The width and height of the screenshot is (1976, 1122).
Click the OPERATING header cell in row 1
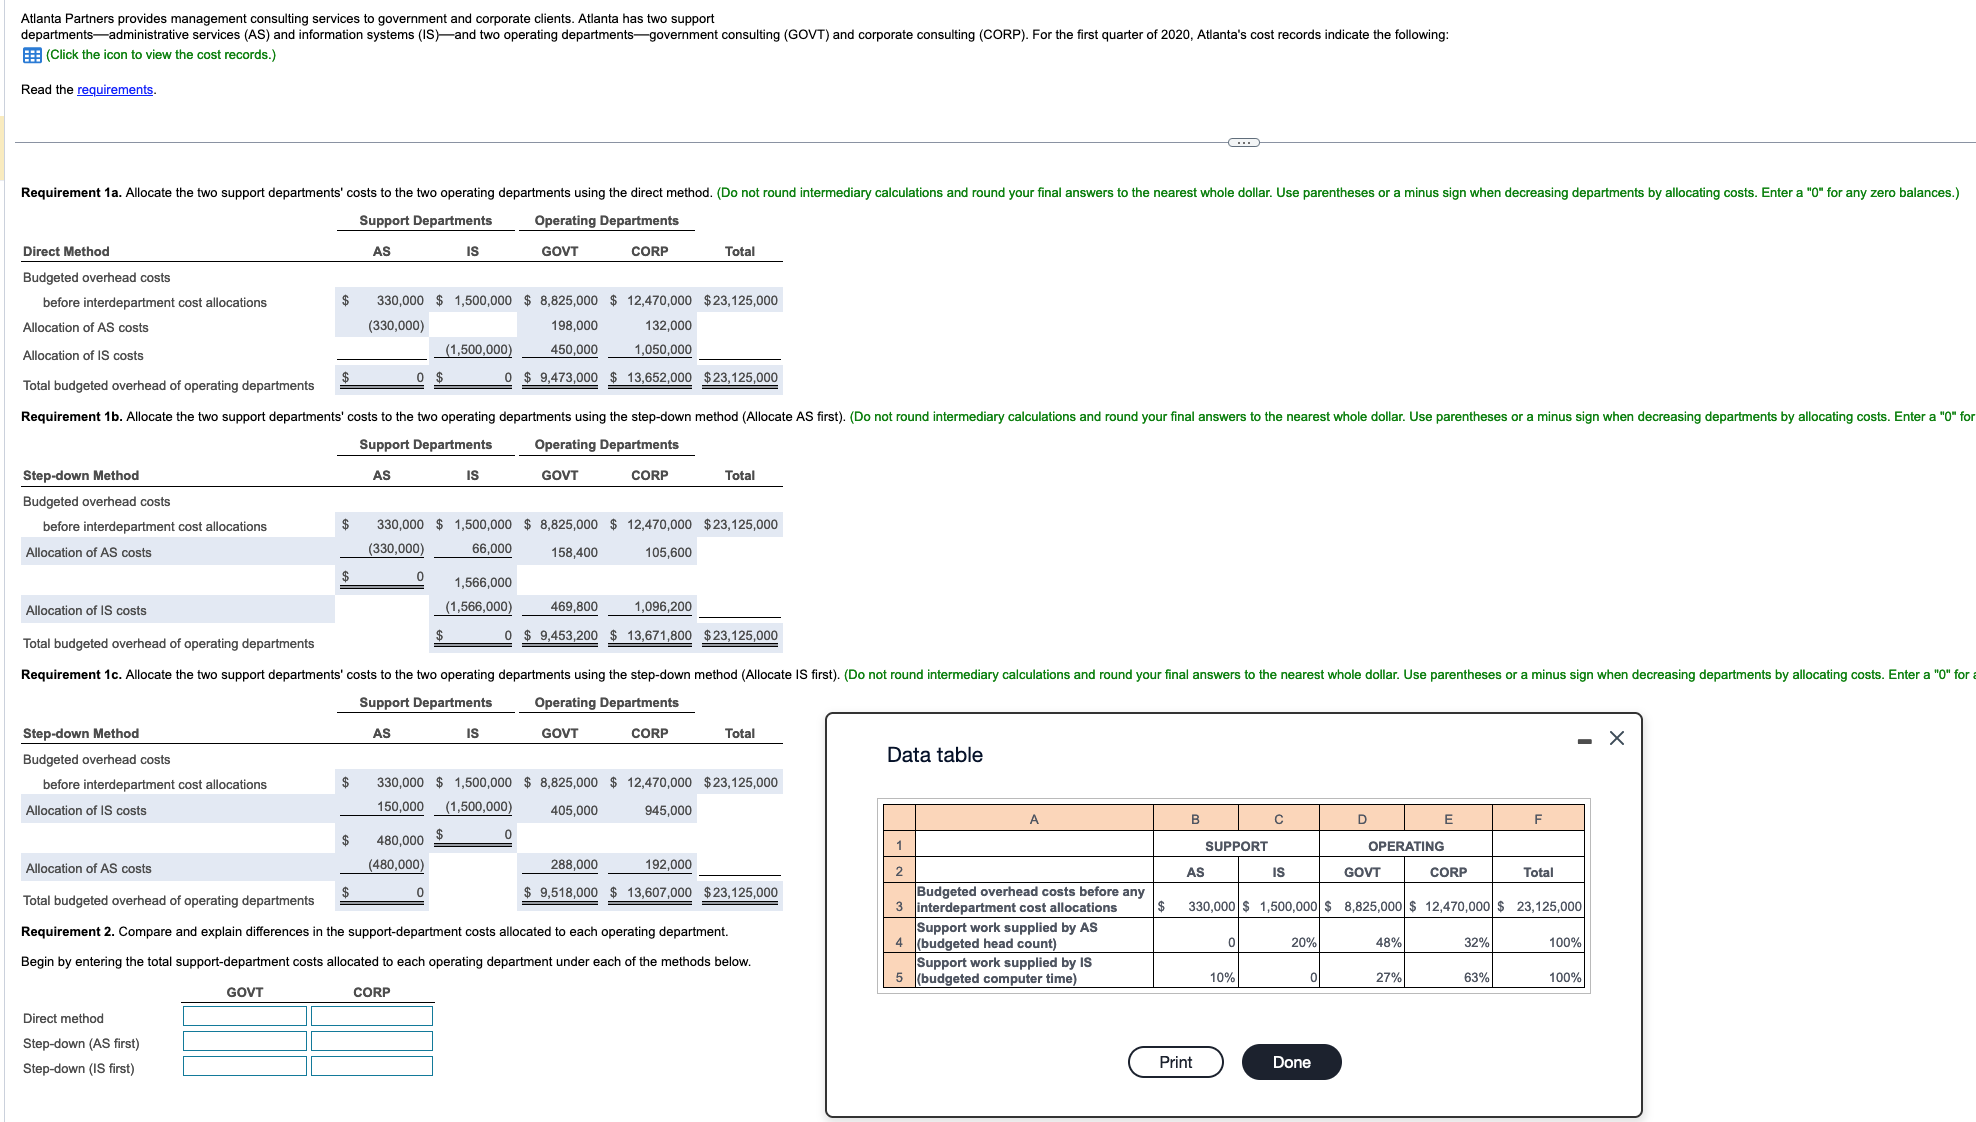1406,845
